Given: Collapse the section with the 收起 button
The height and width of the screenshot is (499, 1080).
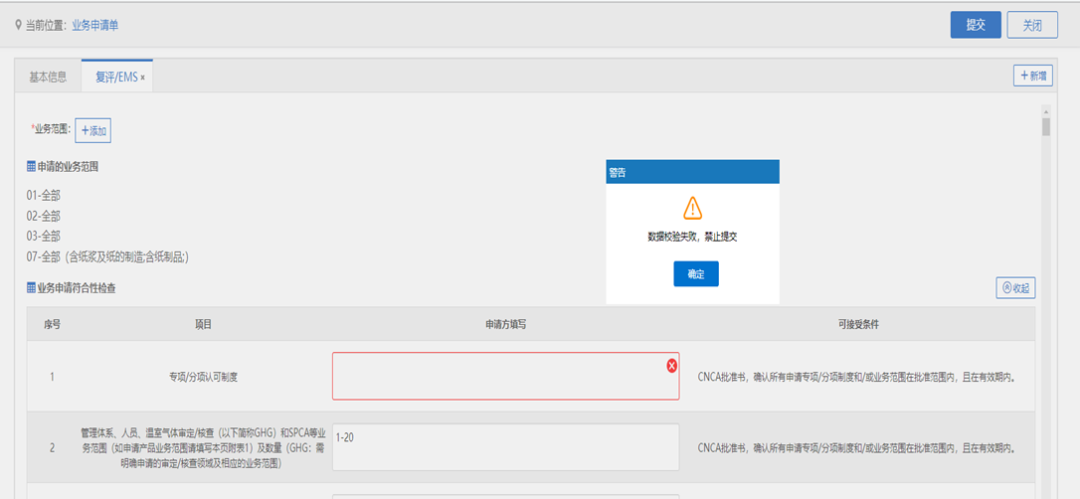Looking at the screenshot, I should coord(1015,288).
